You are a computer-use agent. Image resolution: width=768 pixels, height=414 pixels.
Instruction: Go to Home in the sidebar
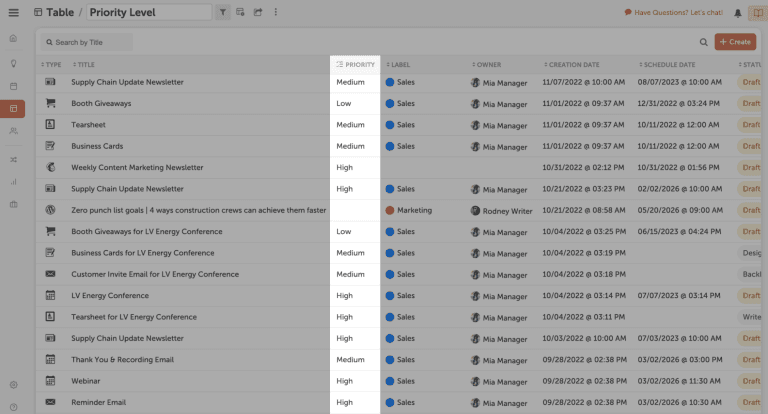[13, 38]
